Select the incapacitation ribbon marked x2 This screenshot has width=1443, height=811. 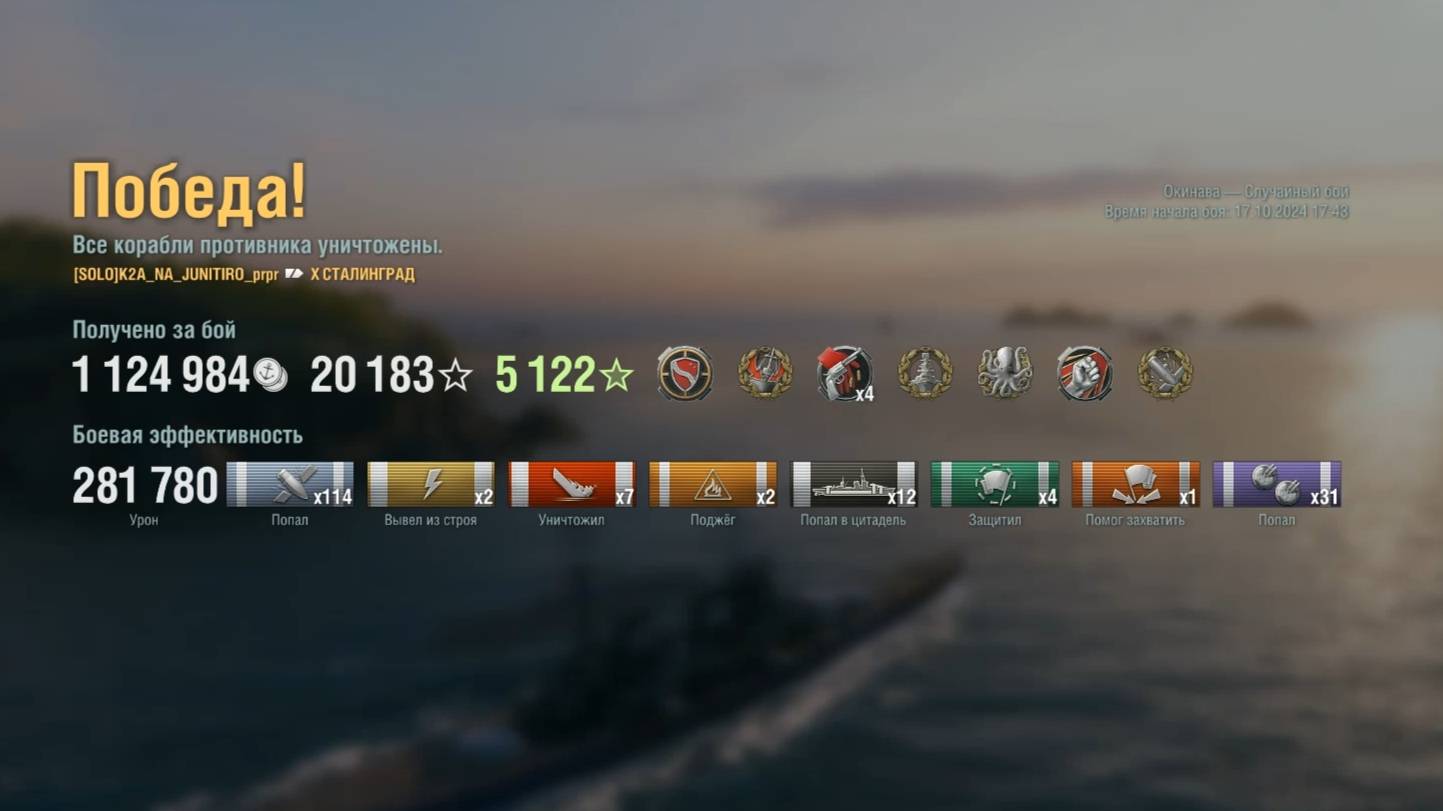click(x=431, y=484)
